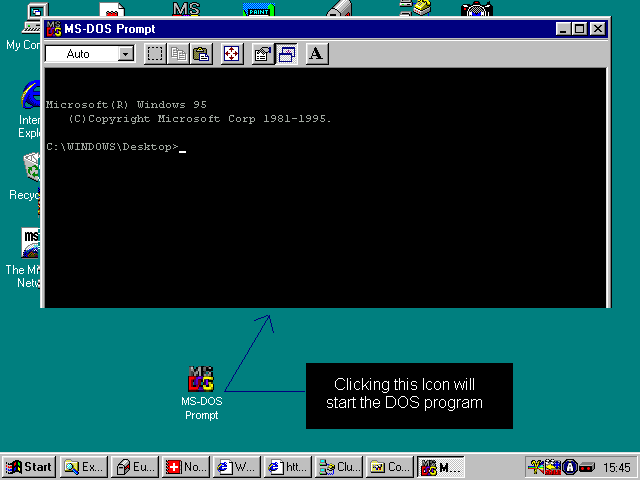
Task: Click the Copy toolbar icon
Action: tap(178, 54)
